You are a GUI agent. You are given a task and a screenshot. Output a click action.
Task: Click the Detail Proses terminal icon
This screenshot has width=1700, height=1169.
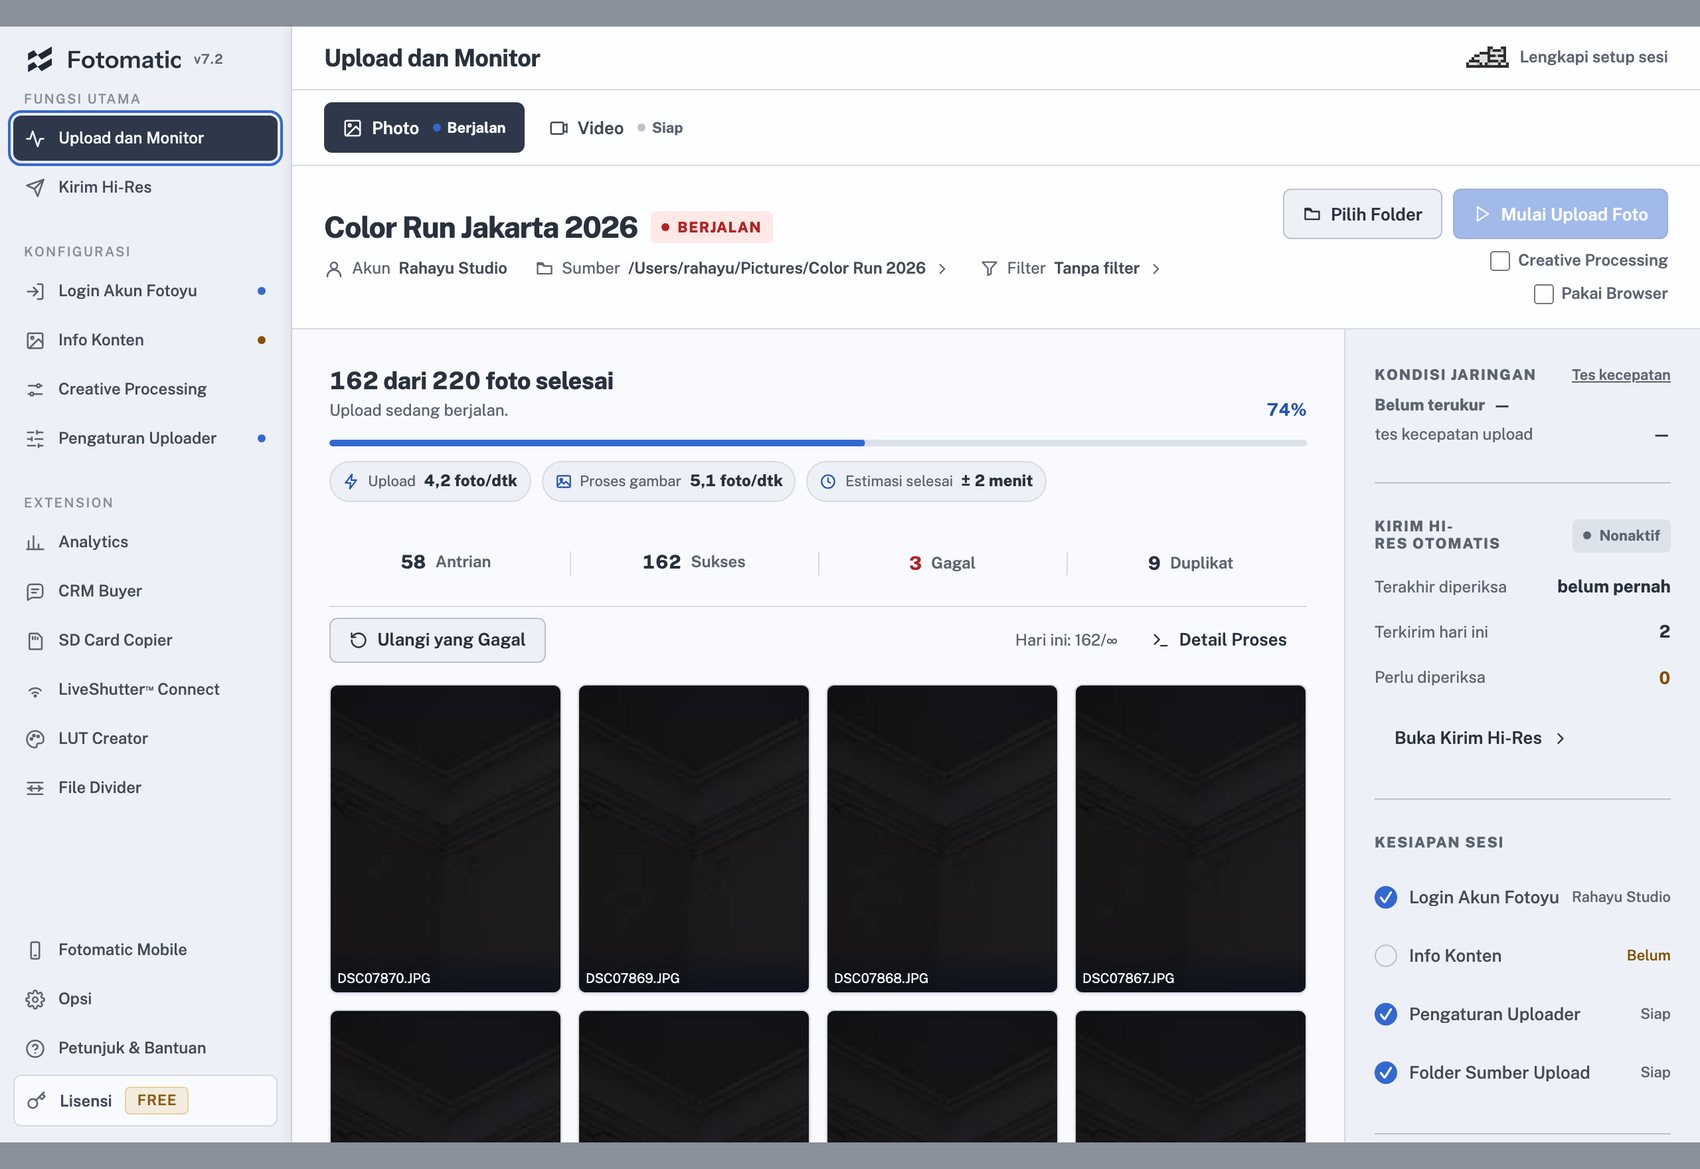(x=1160, y=640)
